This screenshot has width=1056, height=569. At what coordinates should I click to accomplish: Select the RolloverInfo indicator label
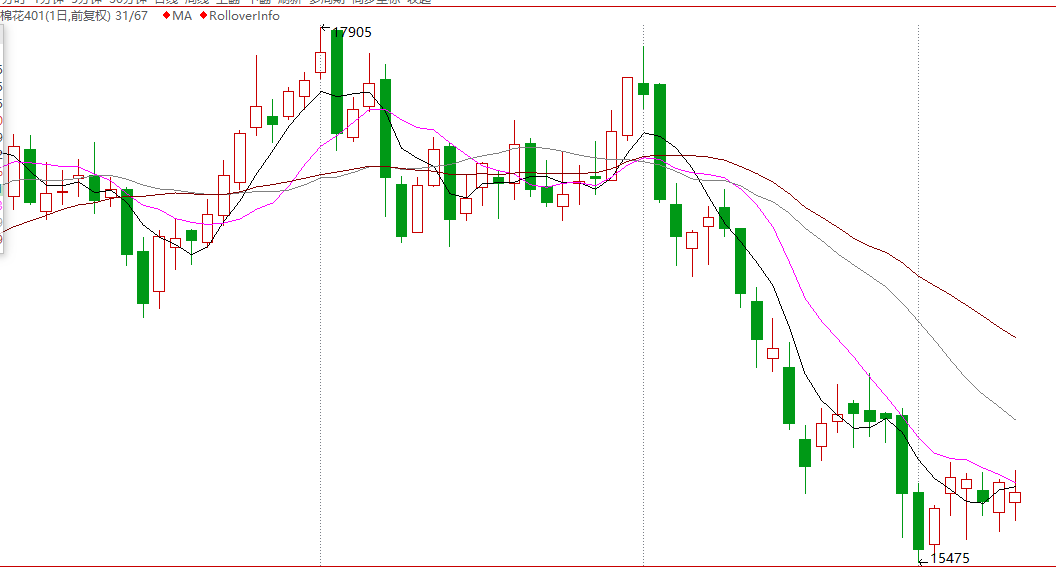244,15
